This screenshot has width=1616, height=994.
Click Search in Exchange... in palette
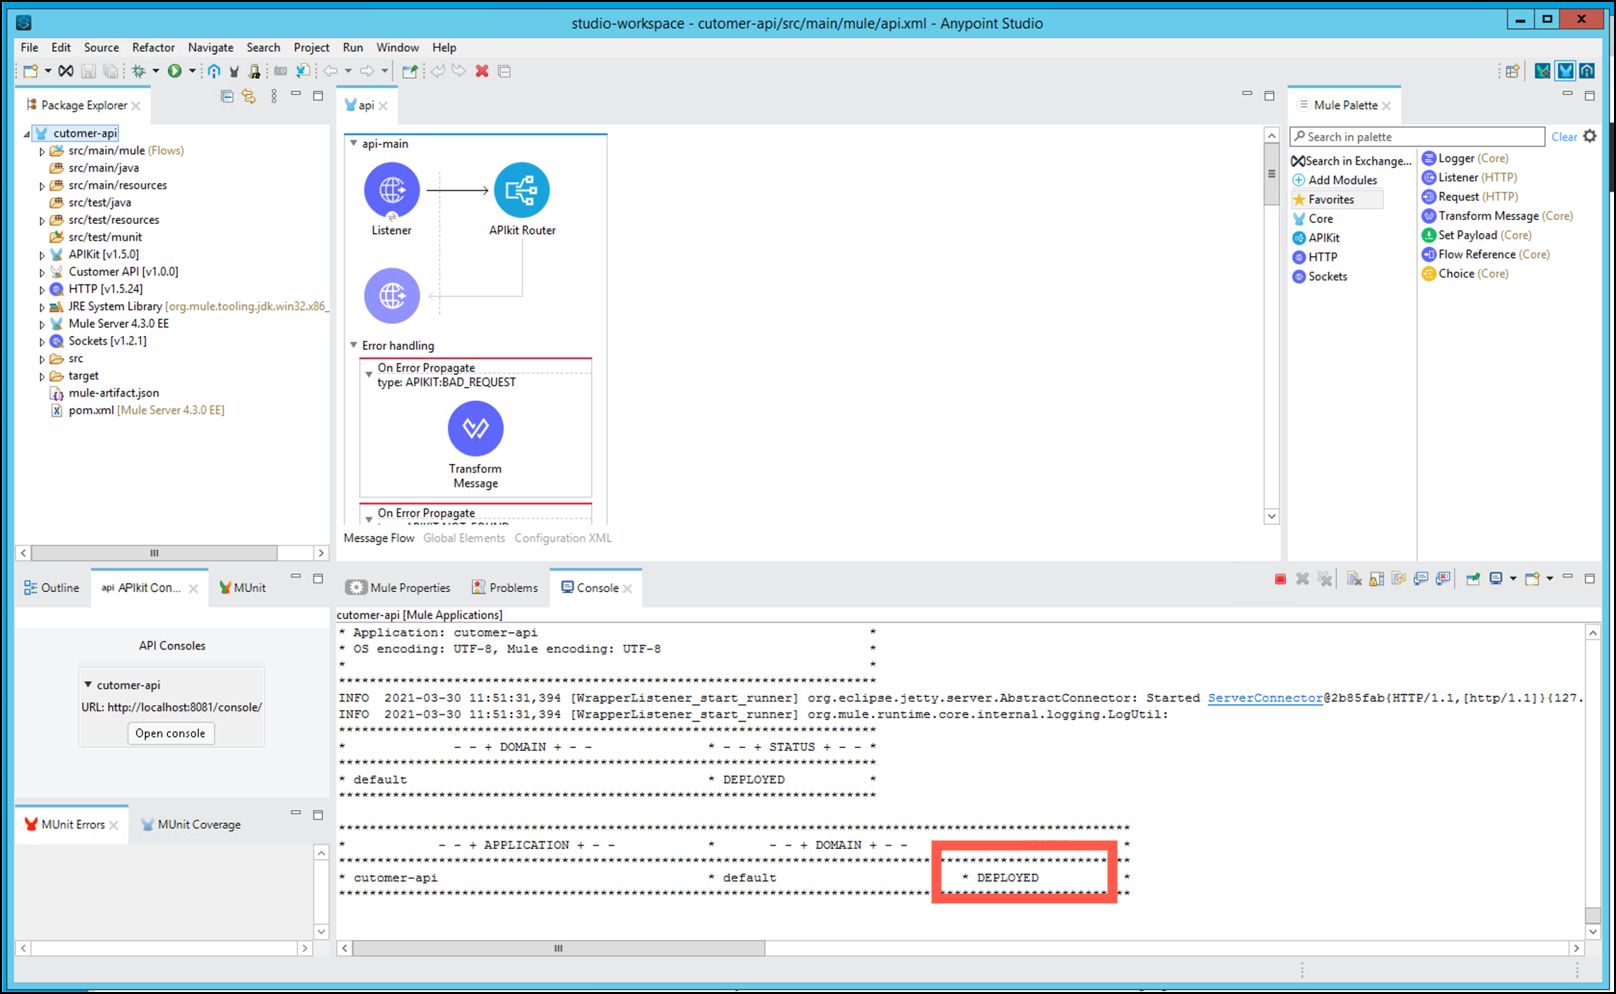click(x=1351, y=161)
